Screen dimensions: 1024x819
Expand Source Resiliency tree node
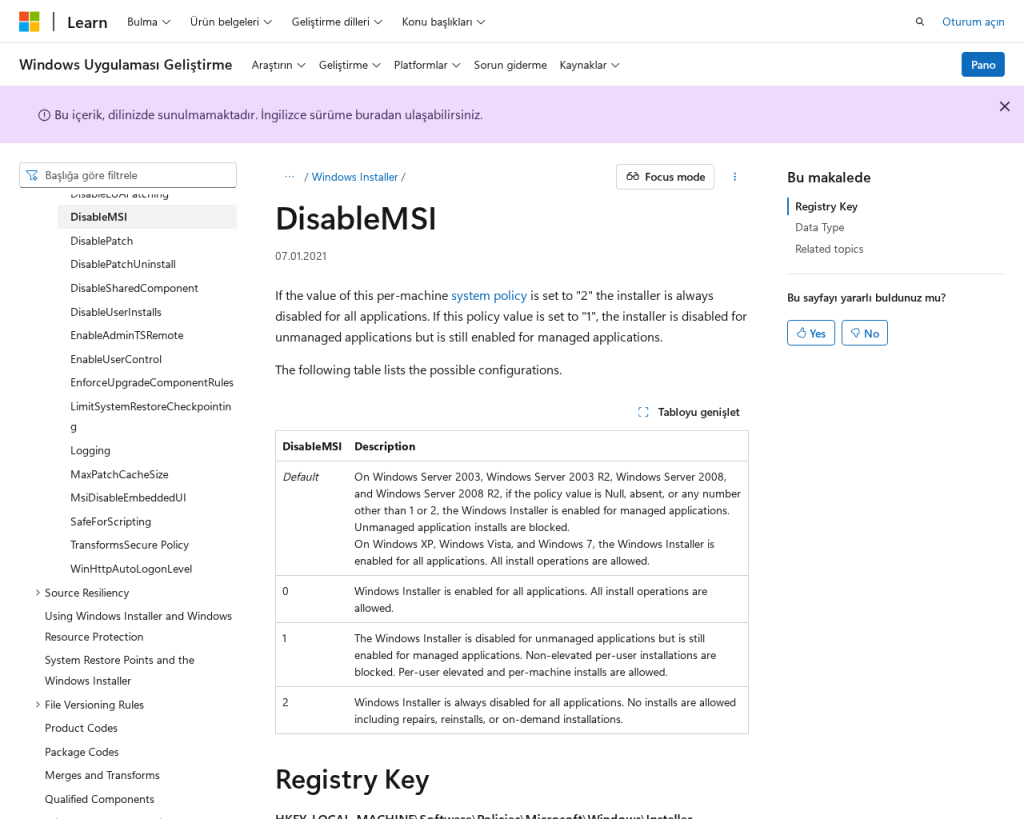coord(37,592)
